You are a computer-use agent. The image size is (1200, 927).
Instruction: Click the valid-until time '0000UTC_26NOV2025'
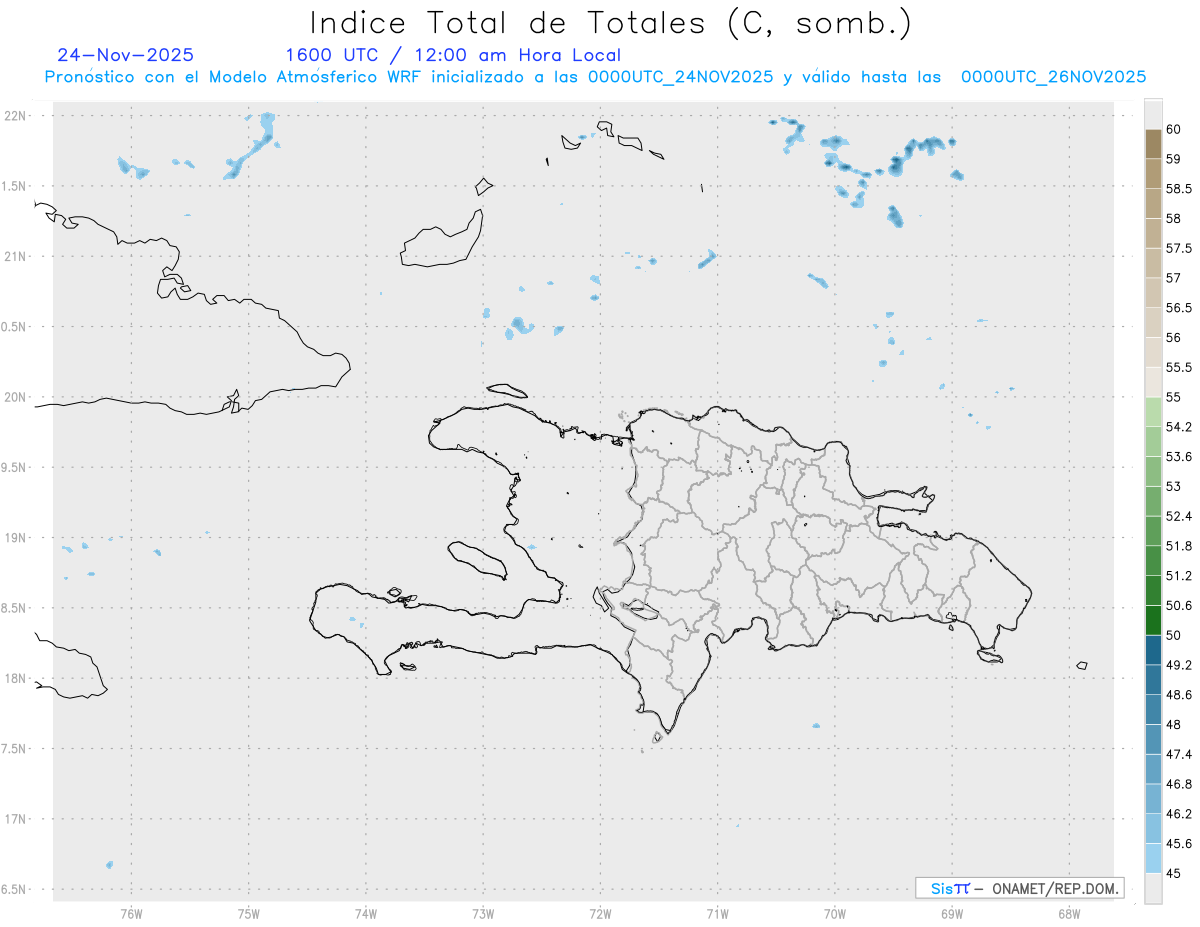[1053, 77]
